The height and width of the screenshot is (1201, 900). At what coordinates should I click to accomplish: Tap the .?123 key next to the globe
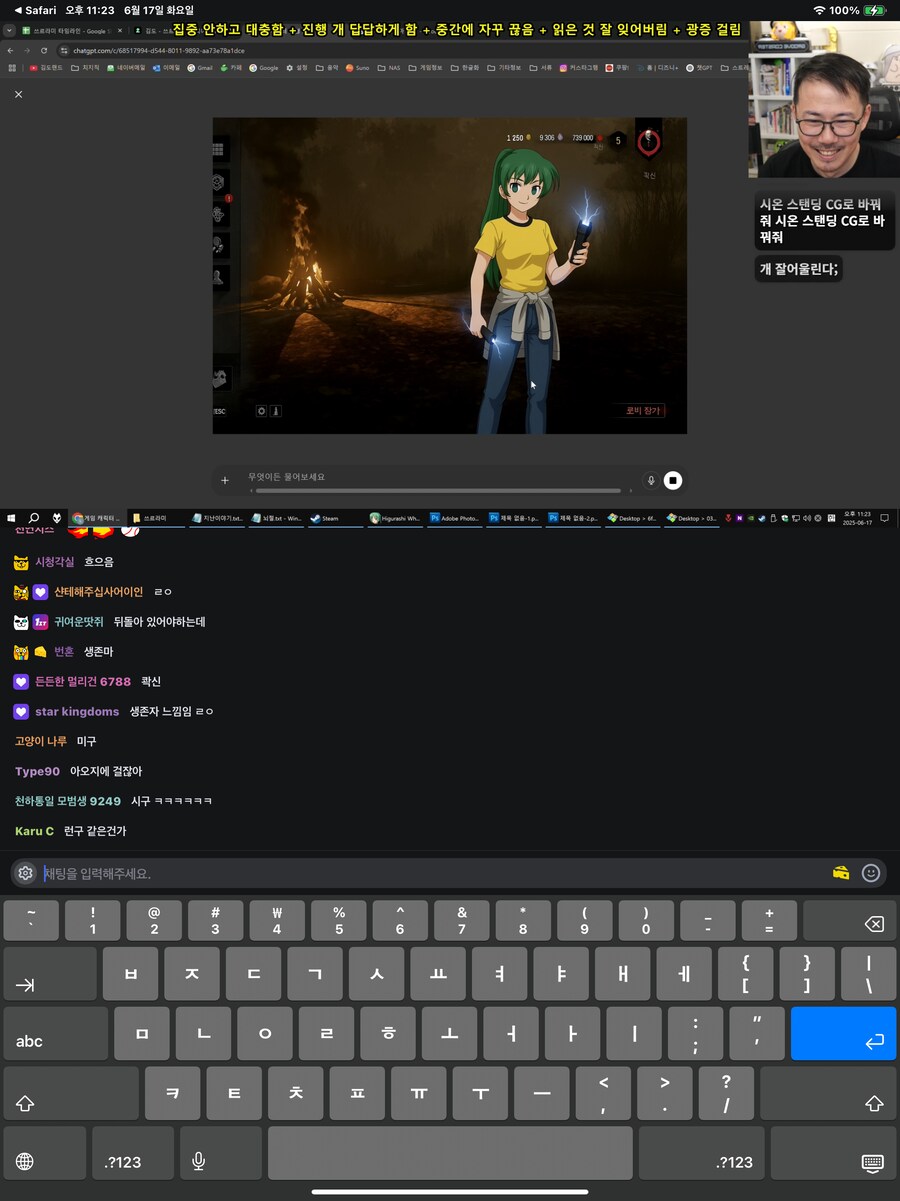click(133, 1153)
